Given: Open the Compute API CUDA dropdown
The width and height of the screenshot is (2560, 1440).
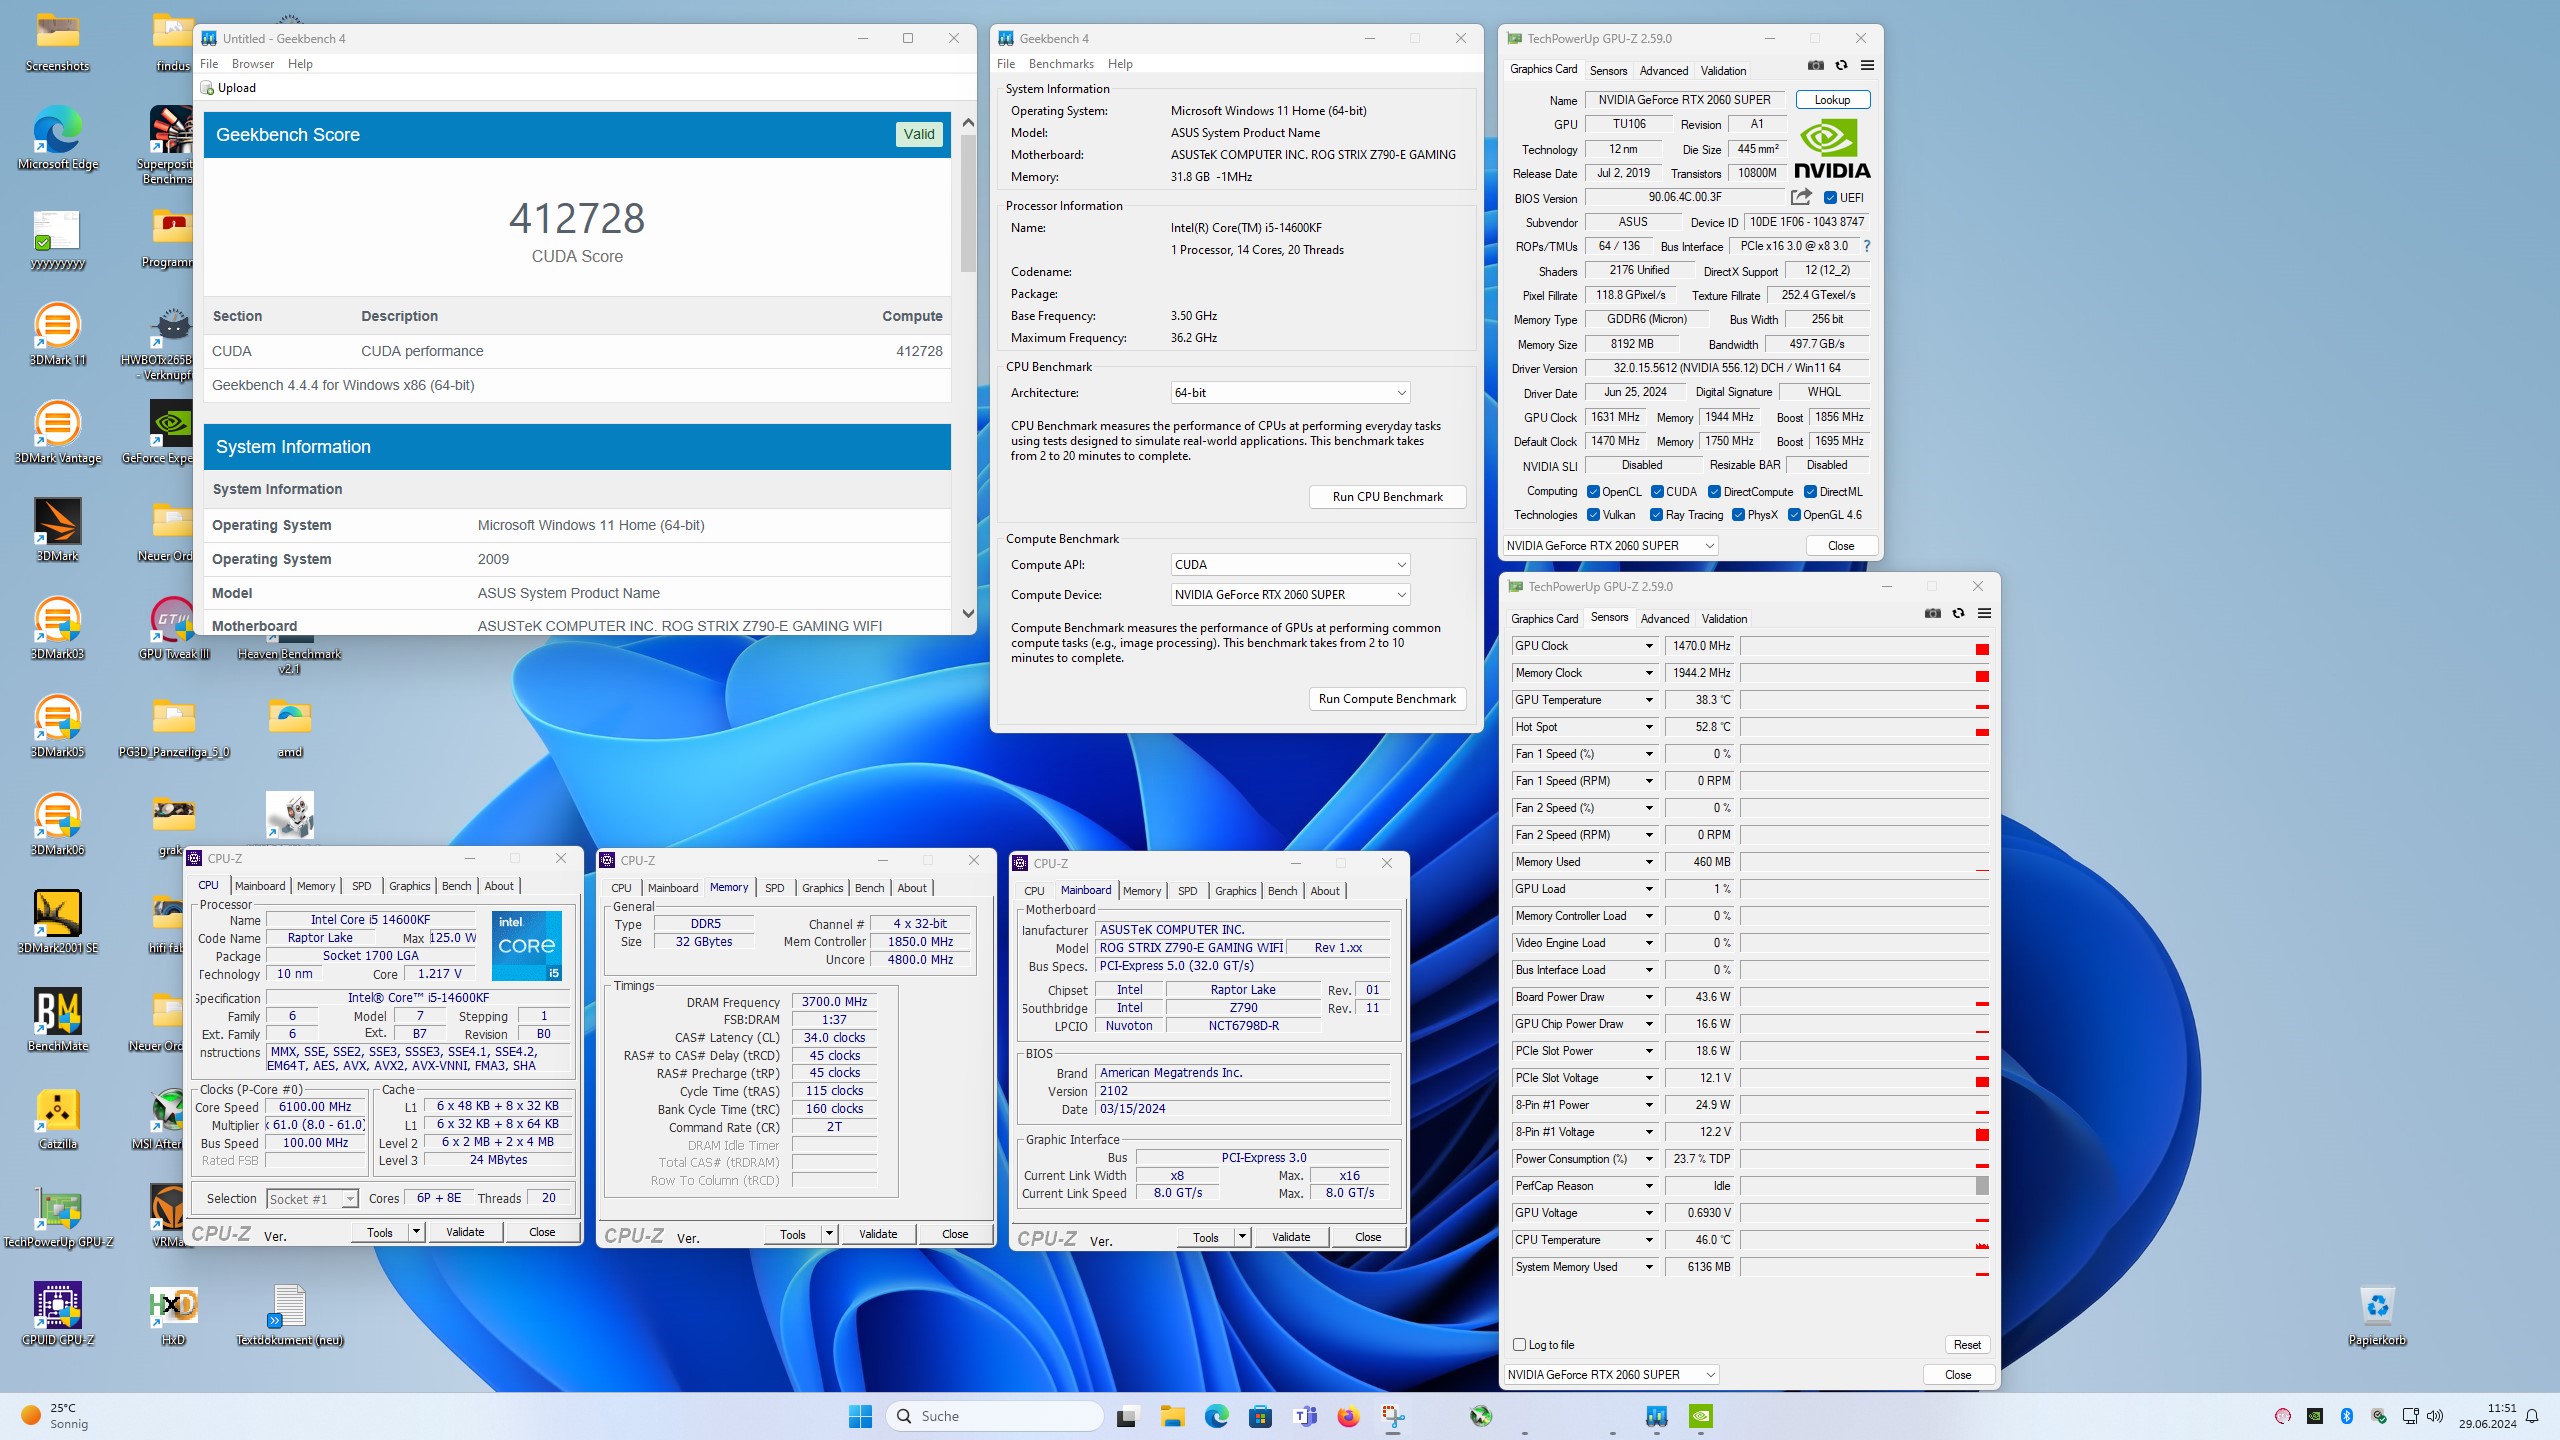Looking at the screenshot, I should (1290, 565).
